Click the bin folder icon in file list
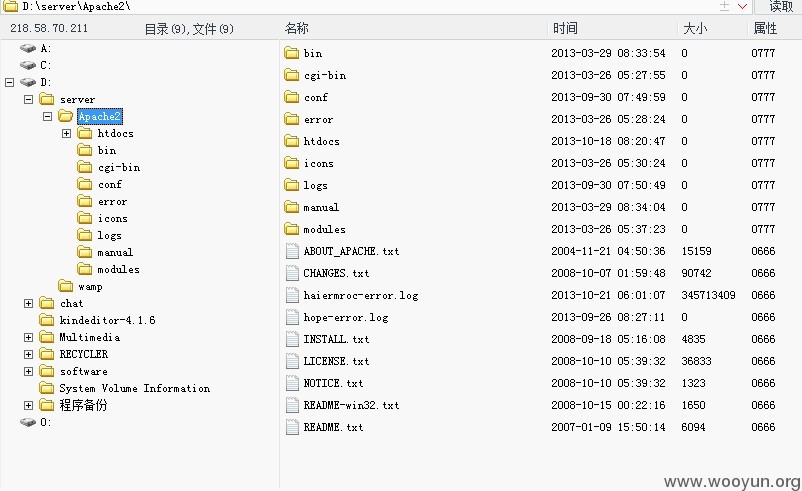 point(292,53)
